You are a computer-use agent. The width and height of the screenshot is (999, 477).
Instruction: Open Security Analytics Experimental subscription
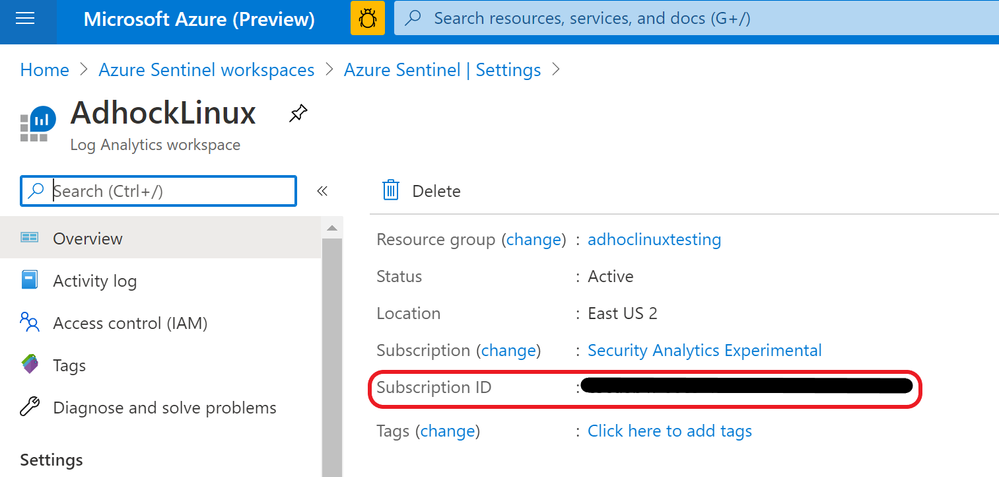tap(704, 350)
